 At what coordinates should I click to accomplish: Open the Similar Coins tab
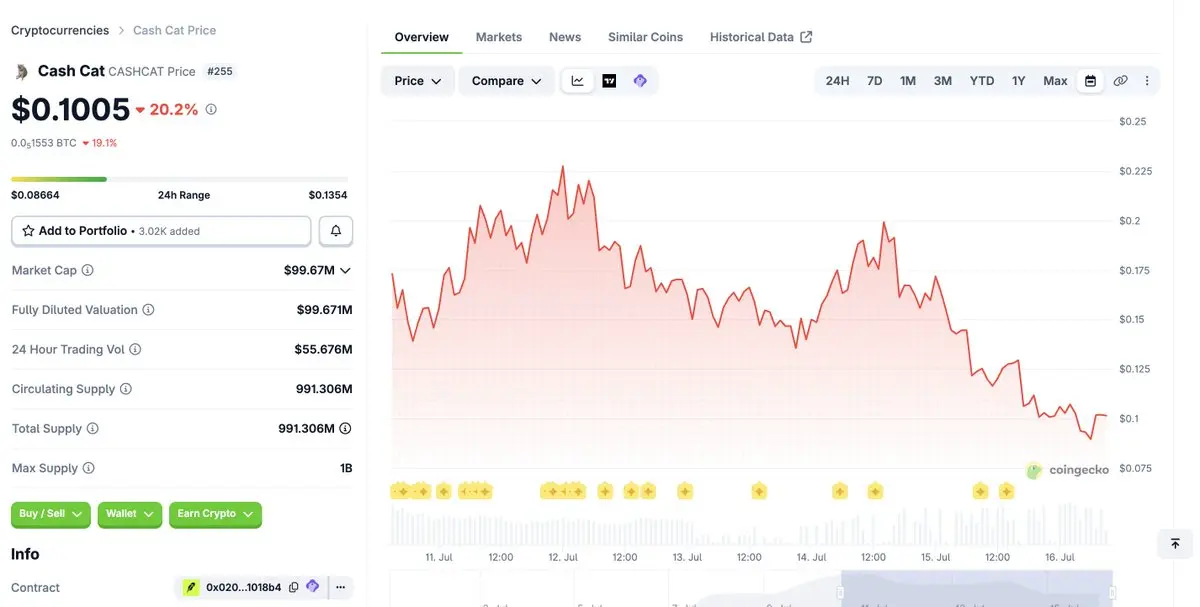646,37
